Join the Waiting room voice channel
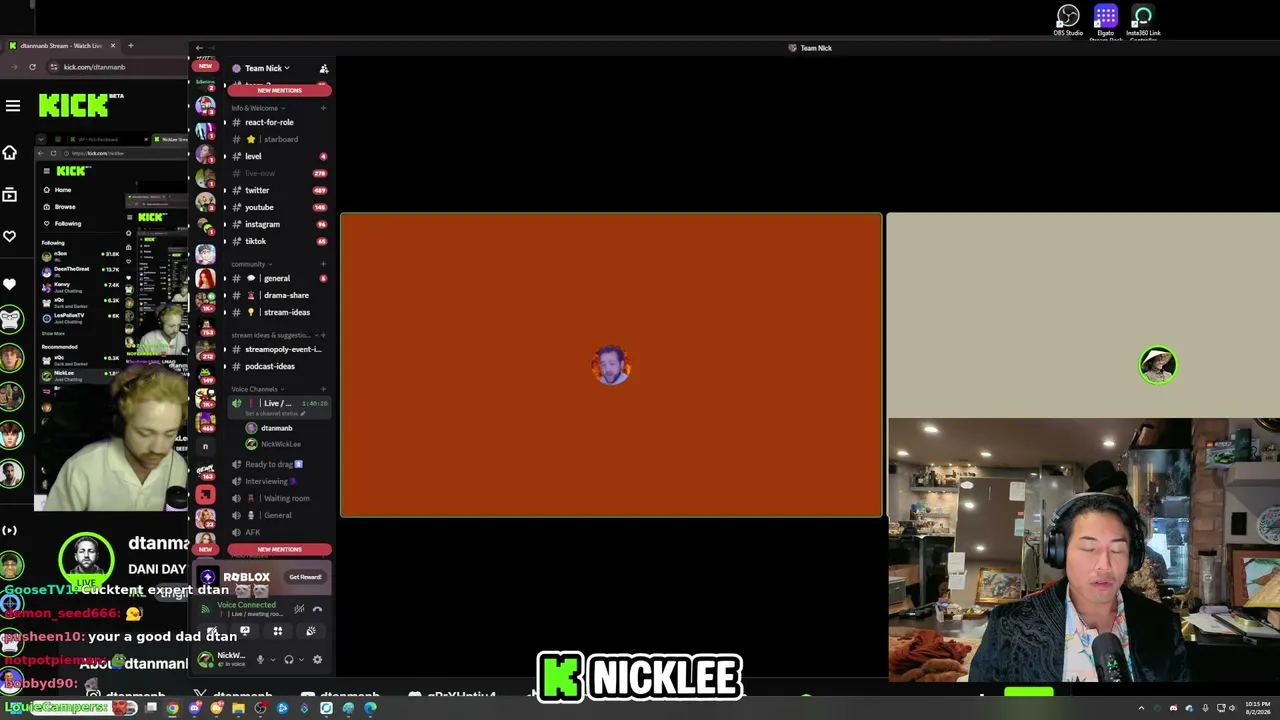1280x720 pixels. pos(278,498)
